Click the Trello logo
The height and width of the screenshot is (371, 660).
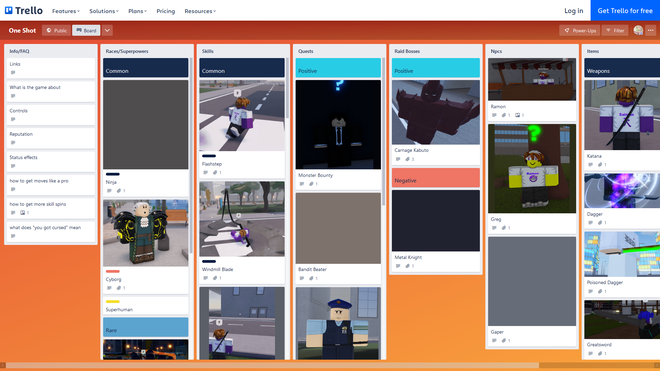[24, 11]
